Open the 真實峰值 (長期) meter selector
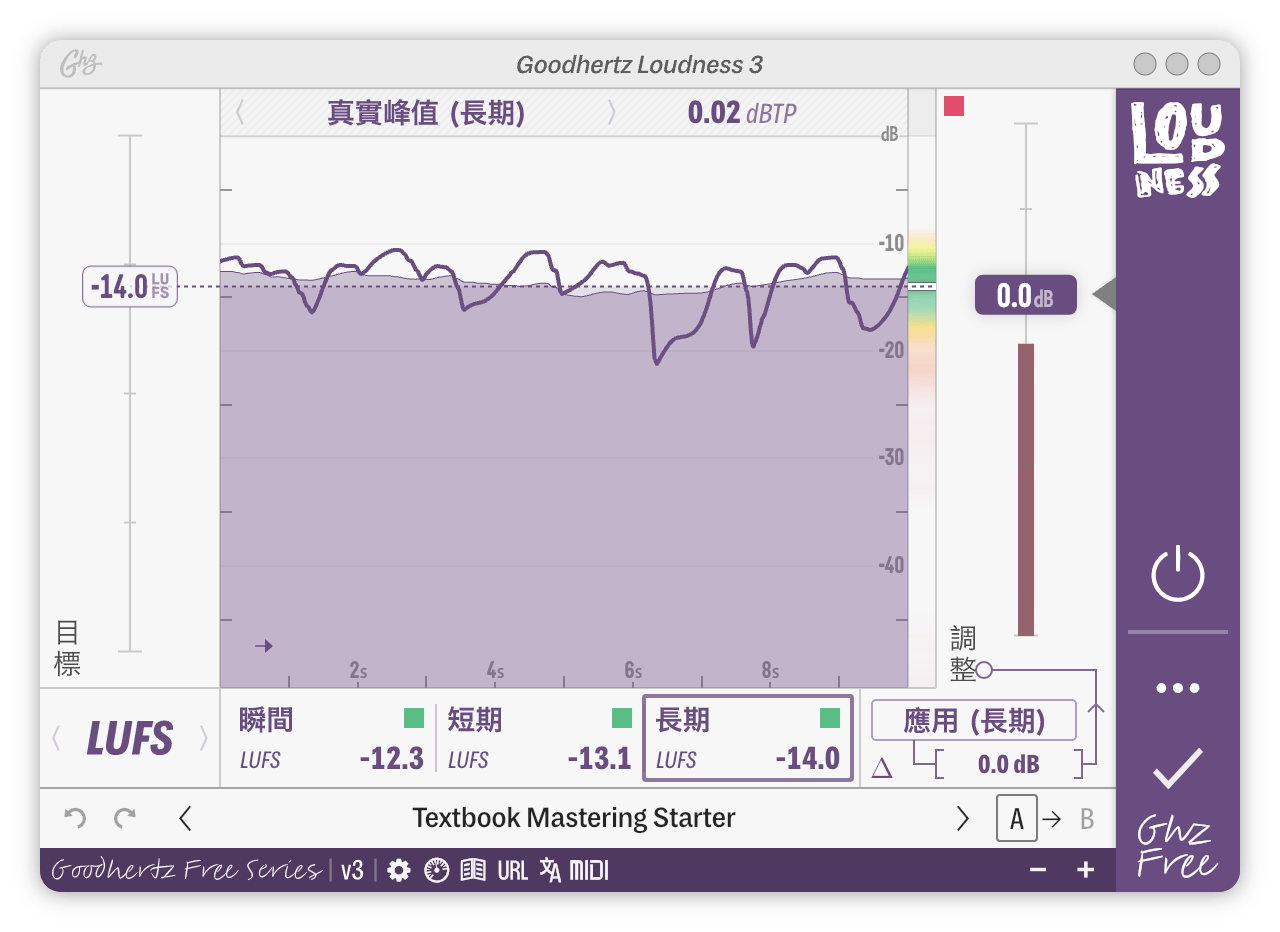 click(x=426, y=113)
